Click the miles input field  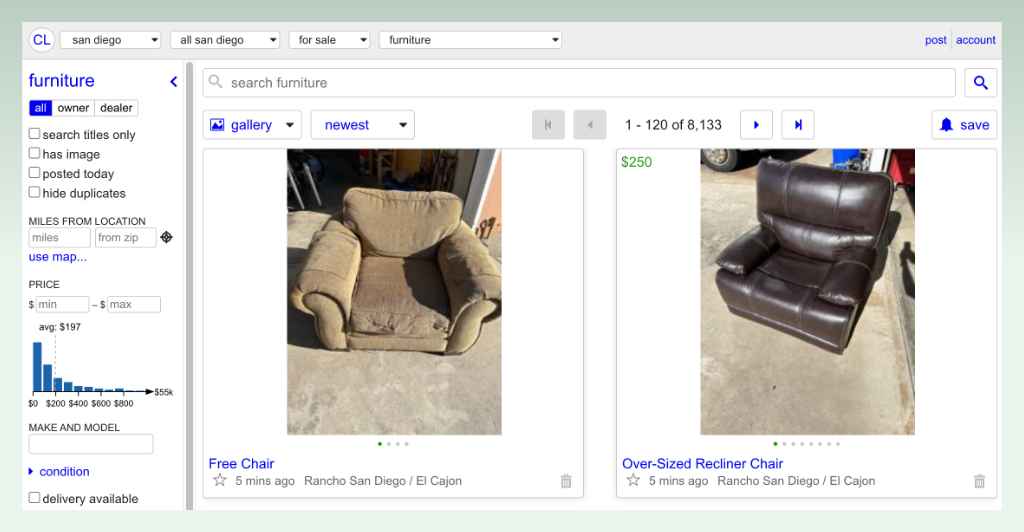[59, 238]
